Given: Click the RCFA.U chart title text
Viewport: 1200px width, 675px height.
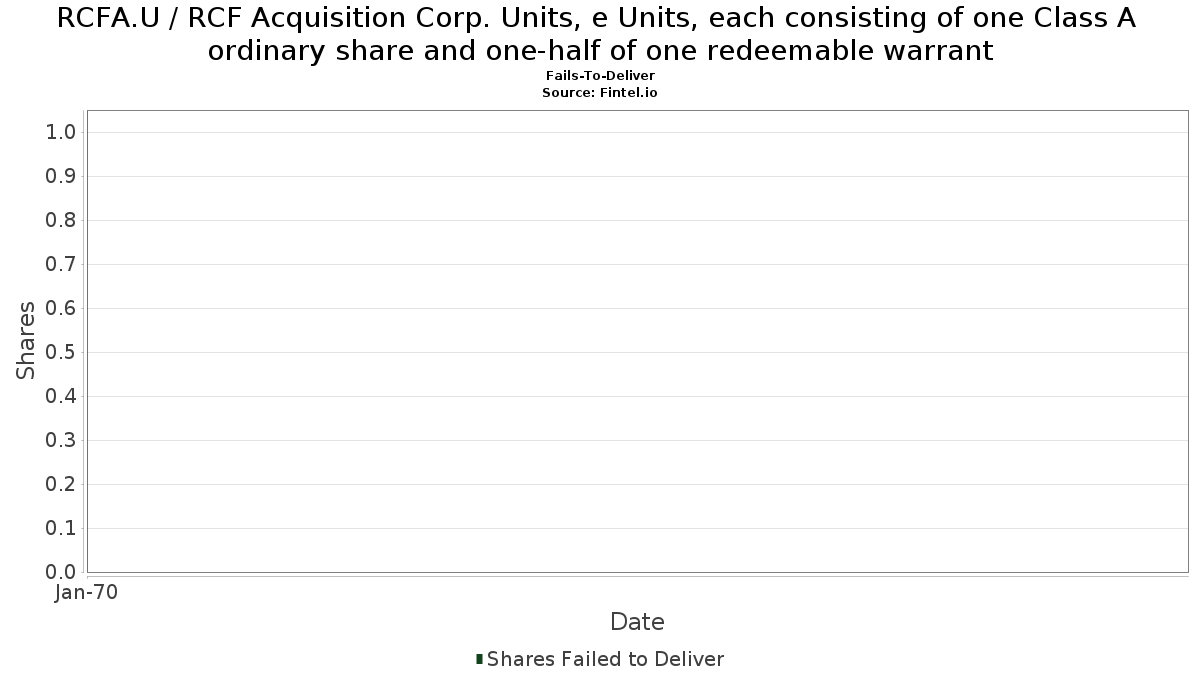Looking at the screenshot, I should [600, 34].
